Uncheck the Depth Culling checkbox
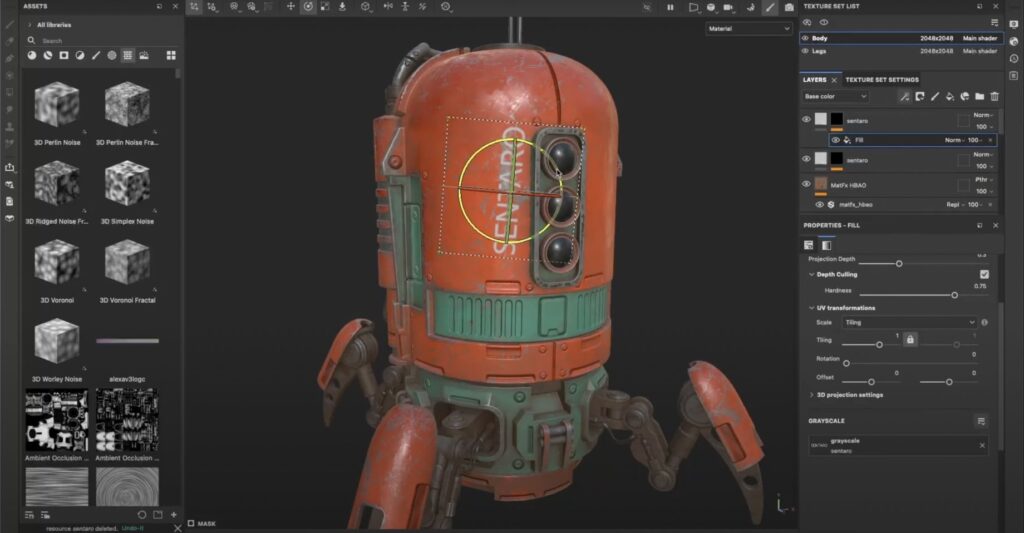 (984, 274)
